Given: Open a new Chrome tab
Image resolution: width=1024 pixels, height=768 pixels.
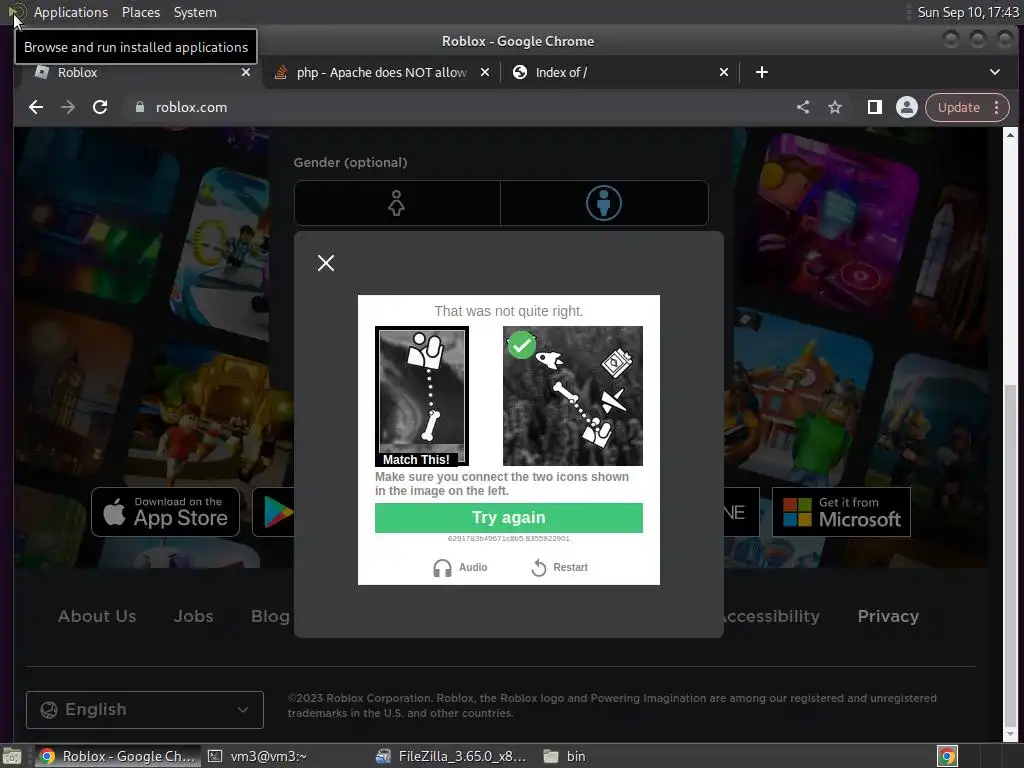Looking at the screenshot, I should point(761,72).
